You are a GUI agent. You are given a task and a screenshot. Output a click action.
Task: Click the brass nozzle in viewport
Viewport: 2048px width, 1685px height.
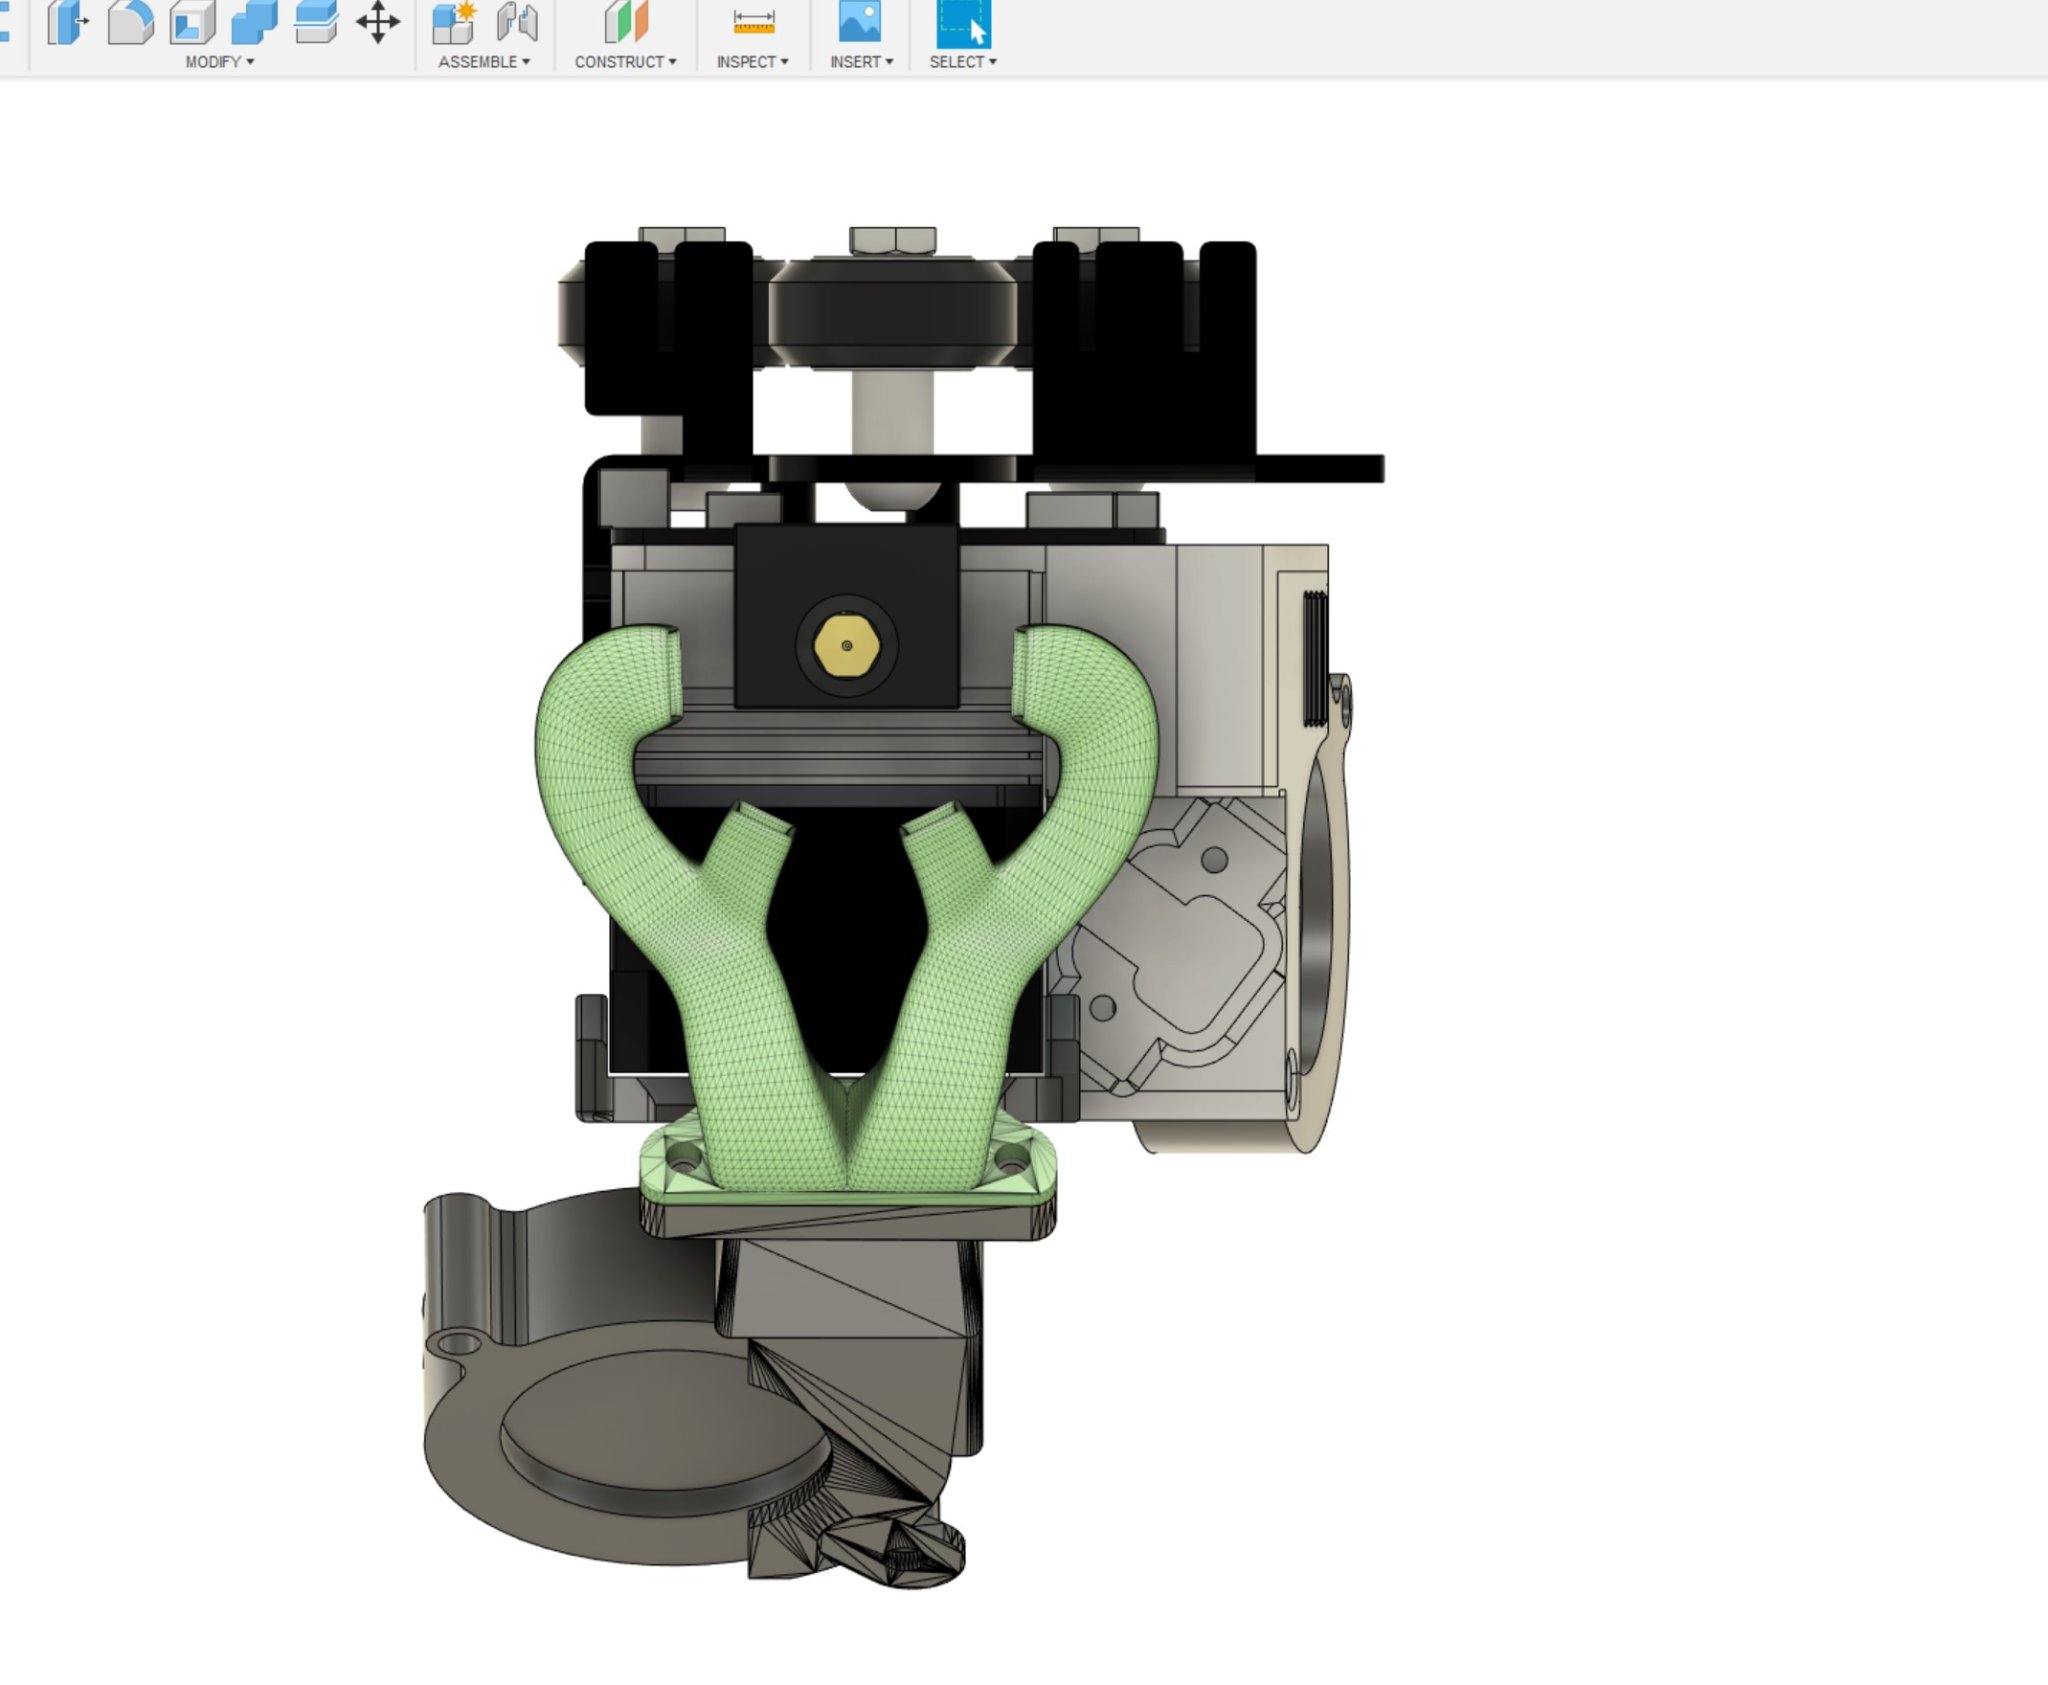(847, 646)
